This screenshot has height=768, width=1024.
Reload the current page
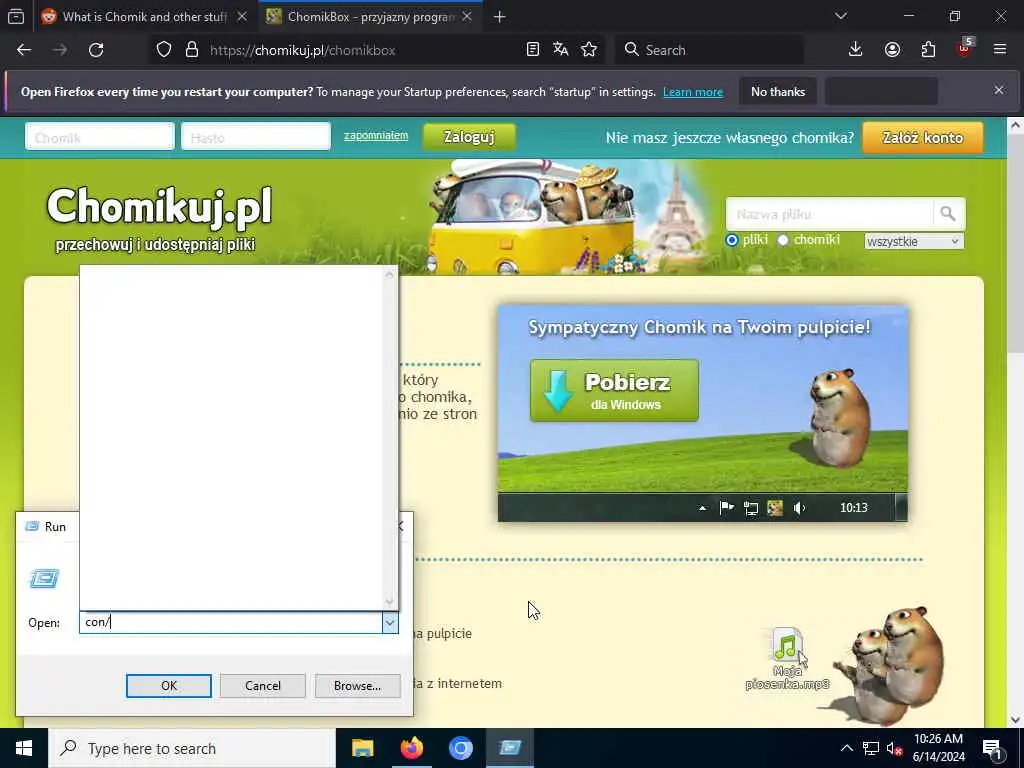96,50
